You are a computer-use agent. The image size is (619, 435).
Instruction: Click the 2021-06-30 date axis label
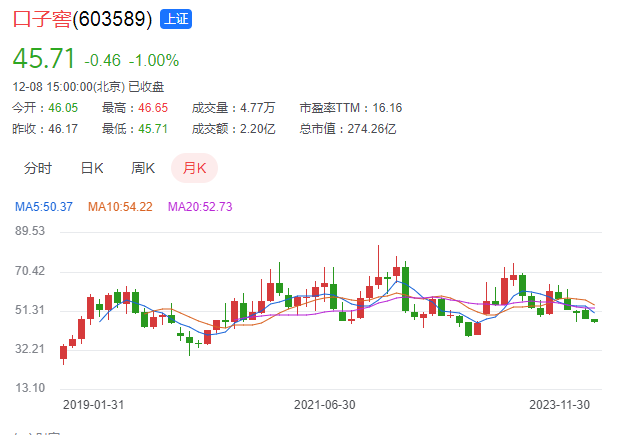pos(325,405)
